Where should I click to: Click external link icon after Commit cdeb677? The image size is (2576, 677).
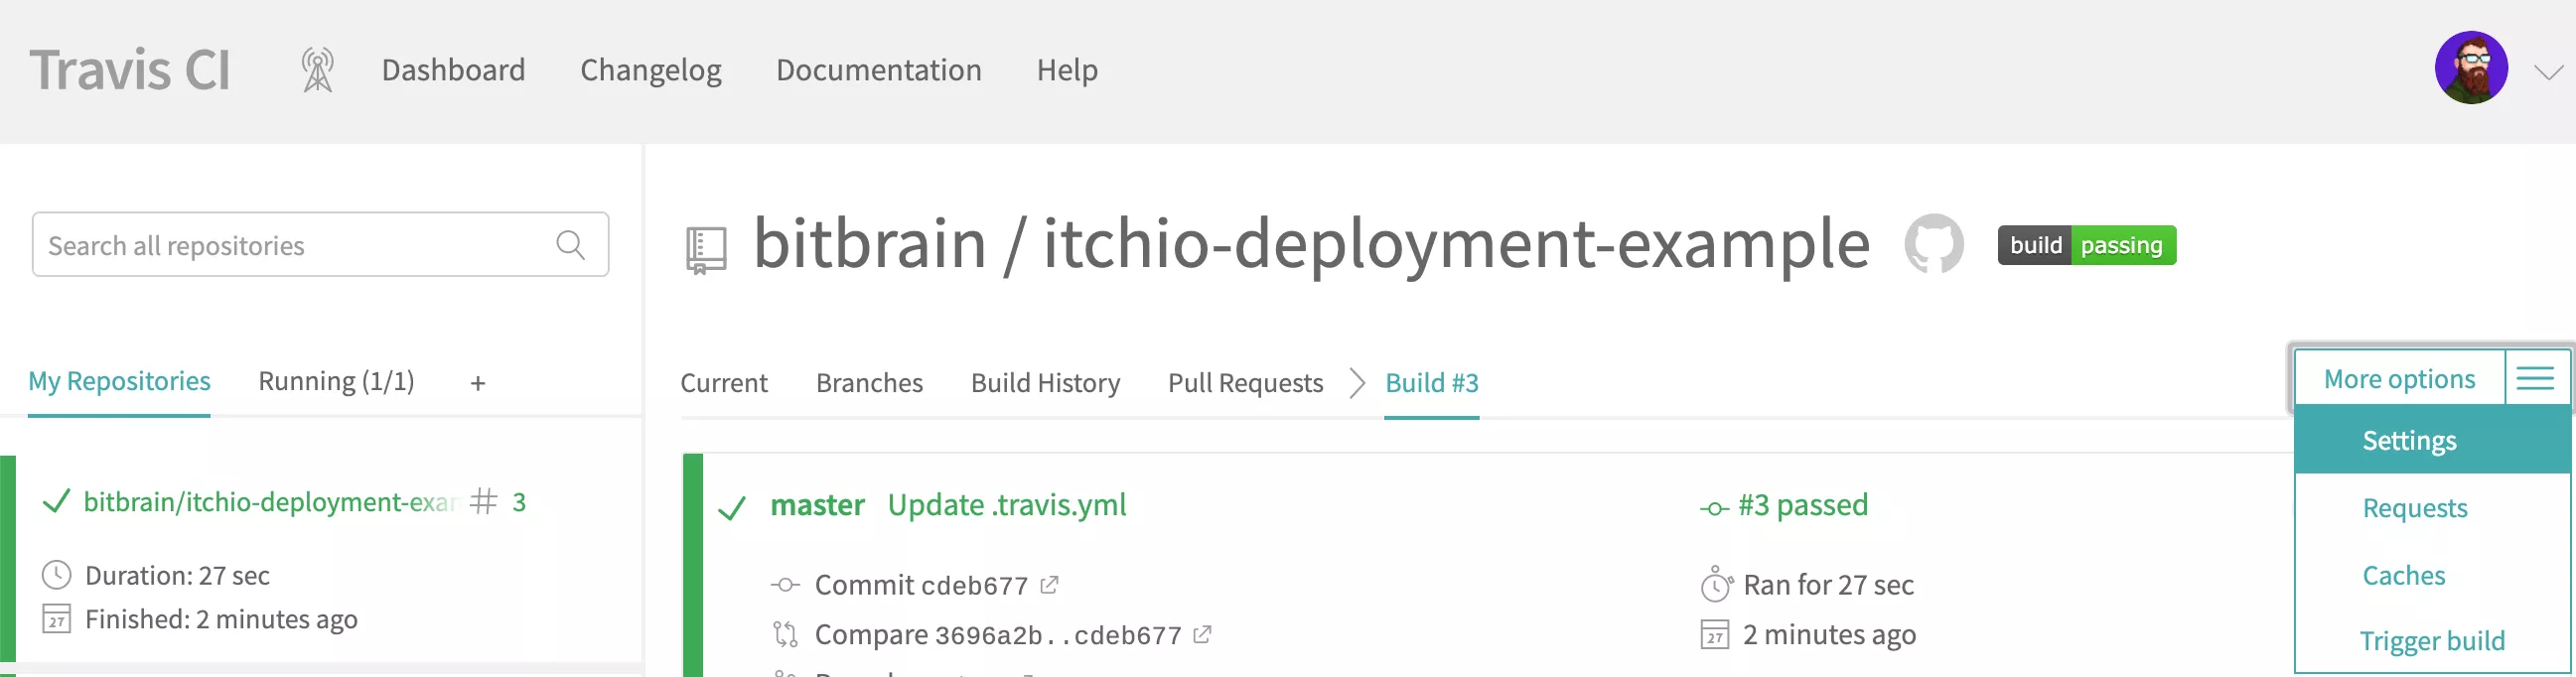click(x=1049, y=584)
